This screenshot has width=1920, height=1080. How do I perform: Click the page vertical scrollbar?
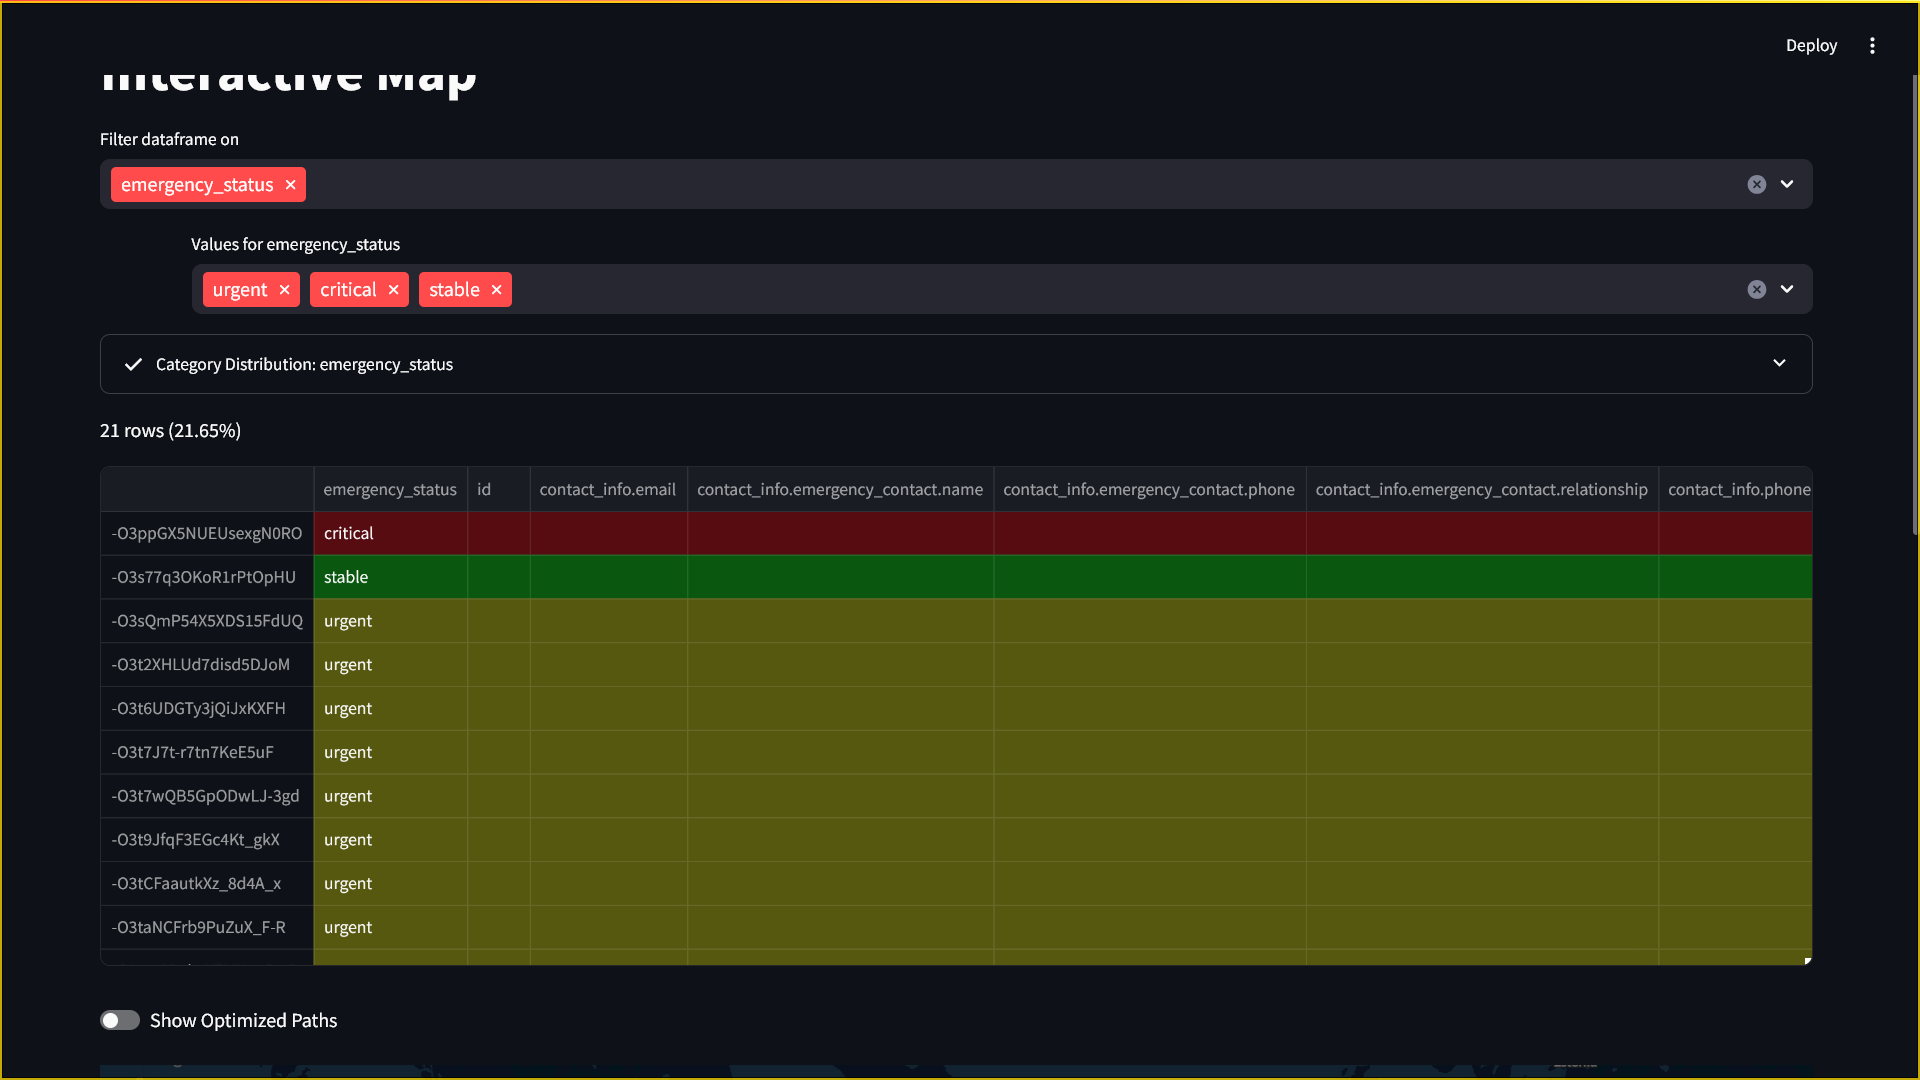(1914, 300)
